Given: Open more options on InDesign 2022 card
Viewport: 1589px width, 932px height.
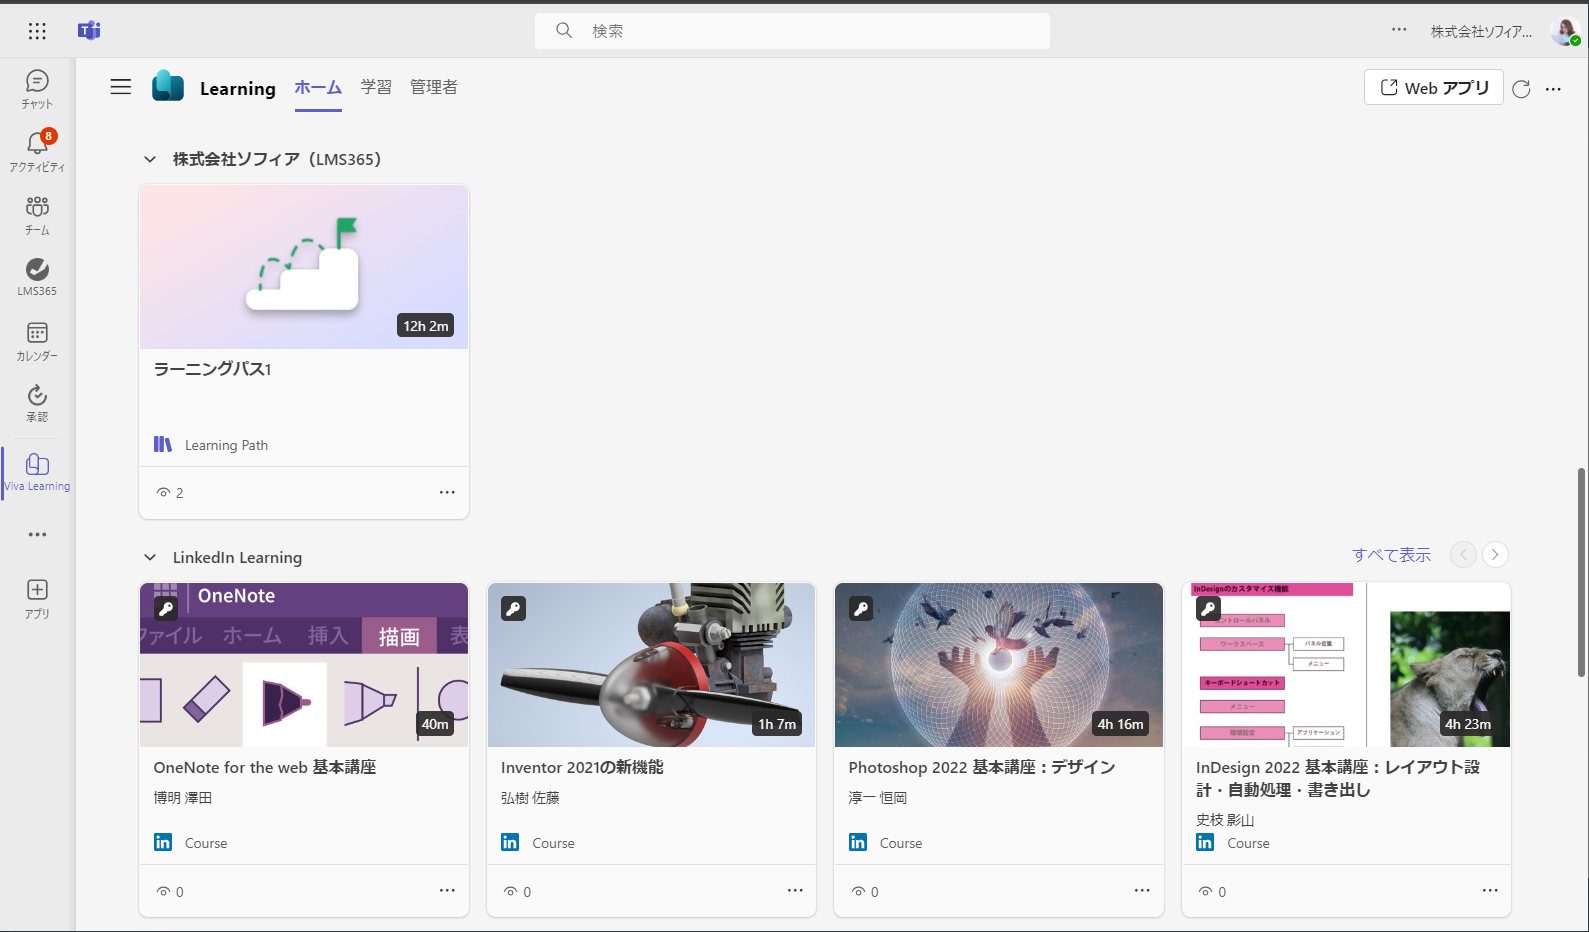Looking at the screenshot, I should (x=1490, y=890).
